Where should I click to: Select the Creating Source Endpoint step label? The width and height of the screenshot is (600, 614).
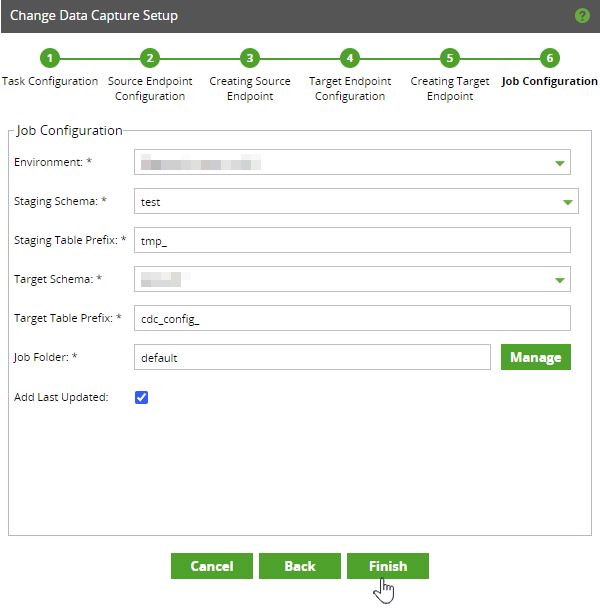coord(250,88)
